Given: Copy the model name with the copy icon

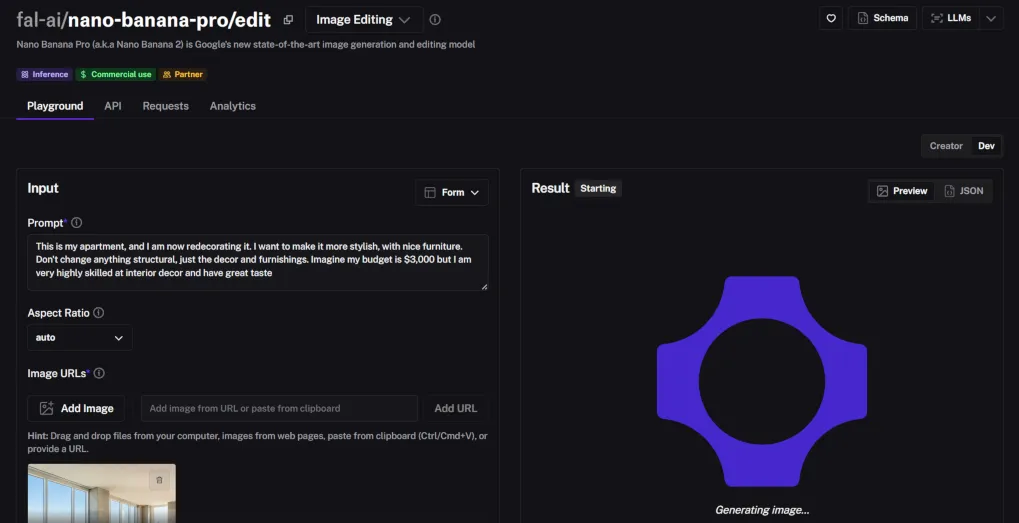Looking at the screenshot, I should coord(288,20).
